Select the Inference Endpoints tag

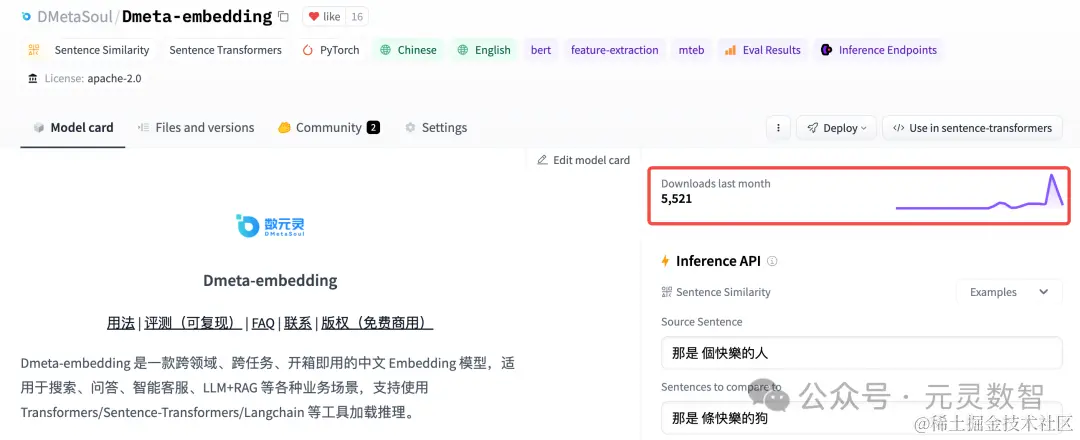click(879, 50)
